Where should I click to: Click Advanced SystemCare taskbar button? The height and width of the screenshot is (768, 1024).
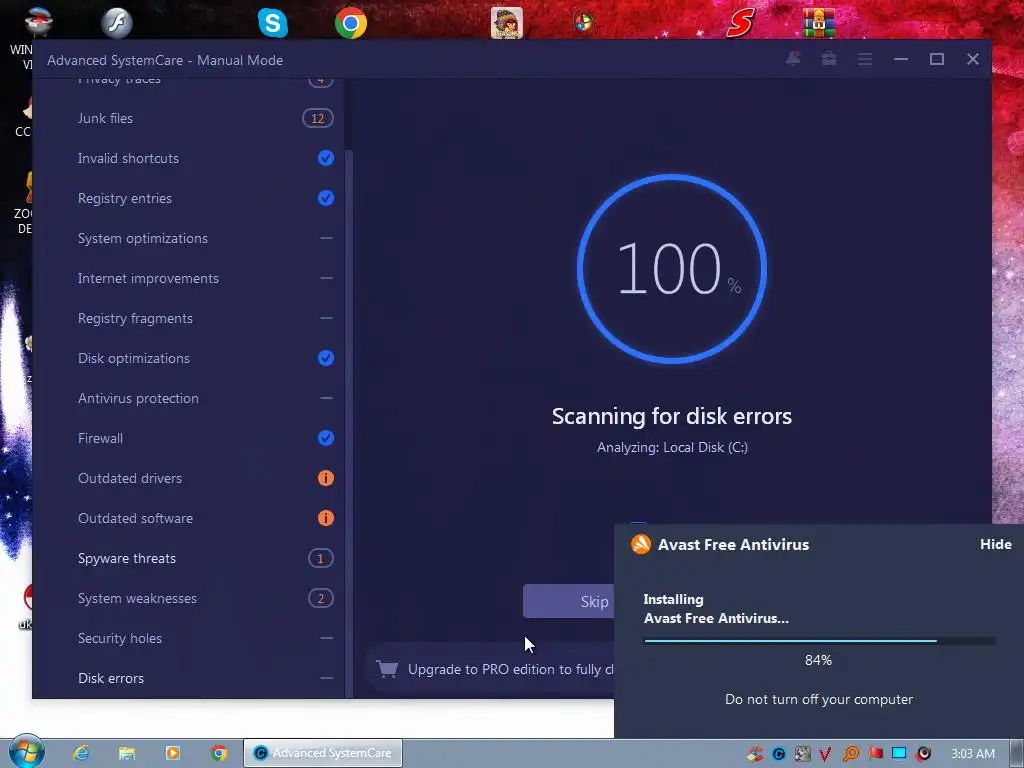click(323, 753)
